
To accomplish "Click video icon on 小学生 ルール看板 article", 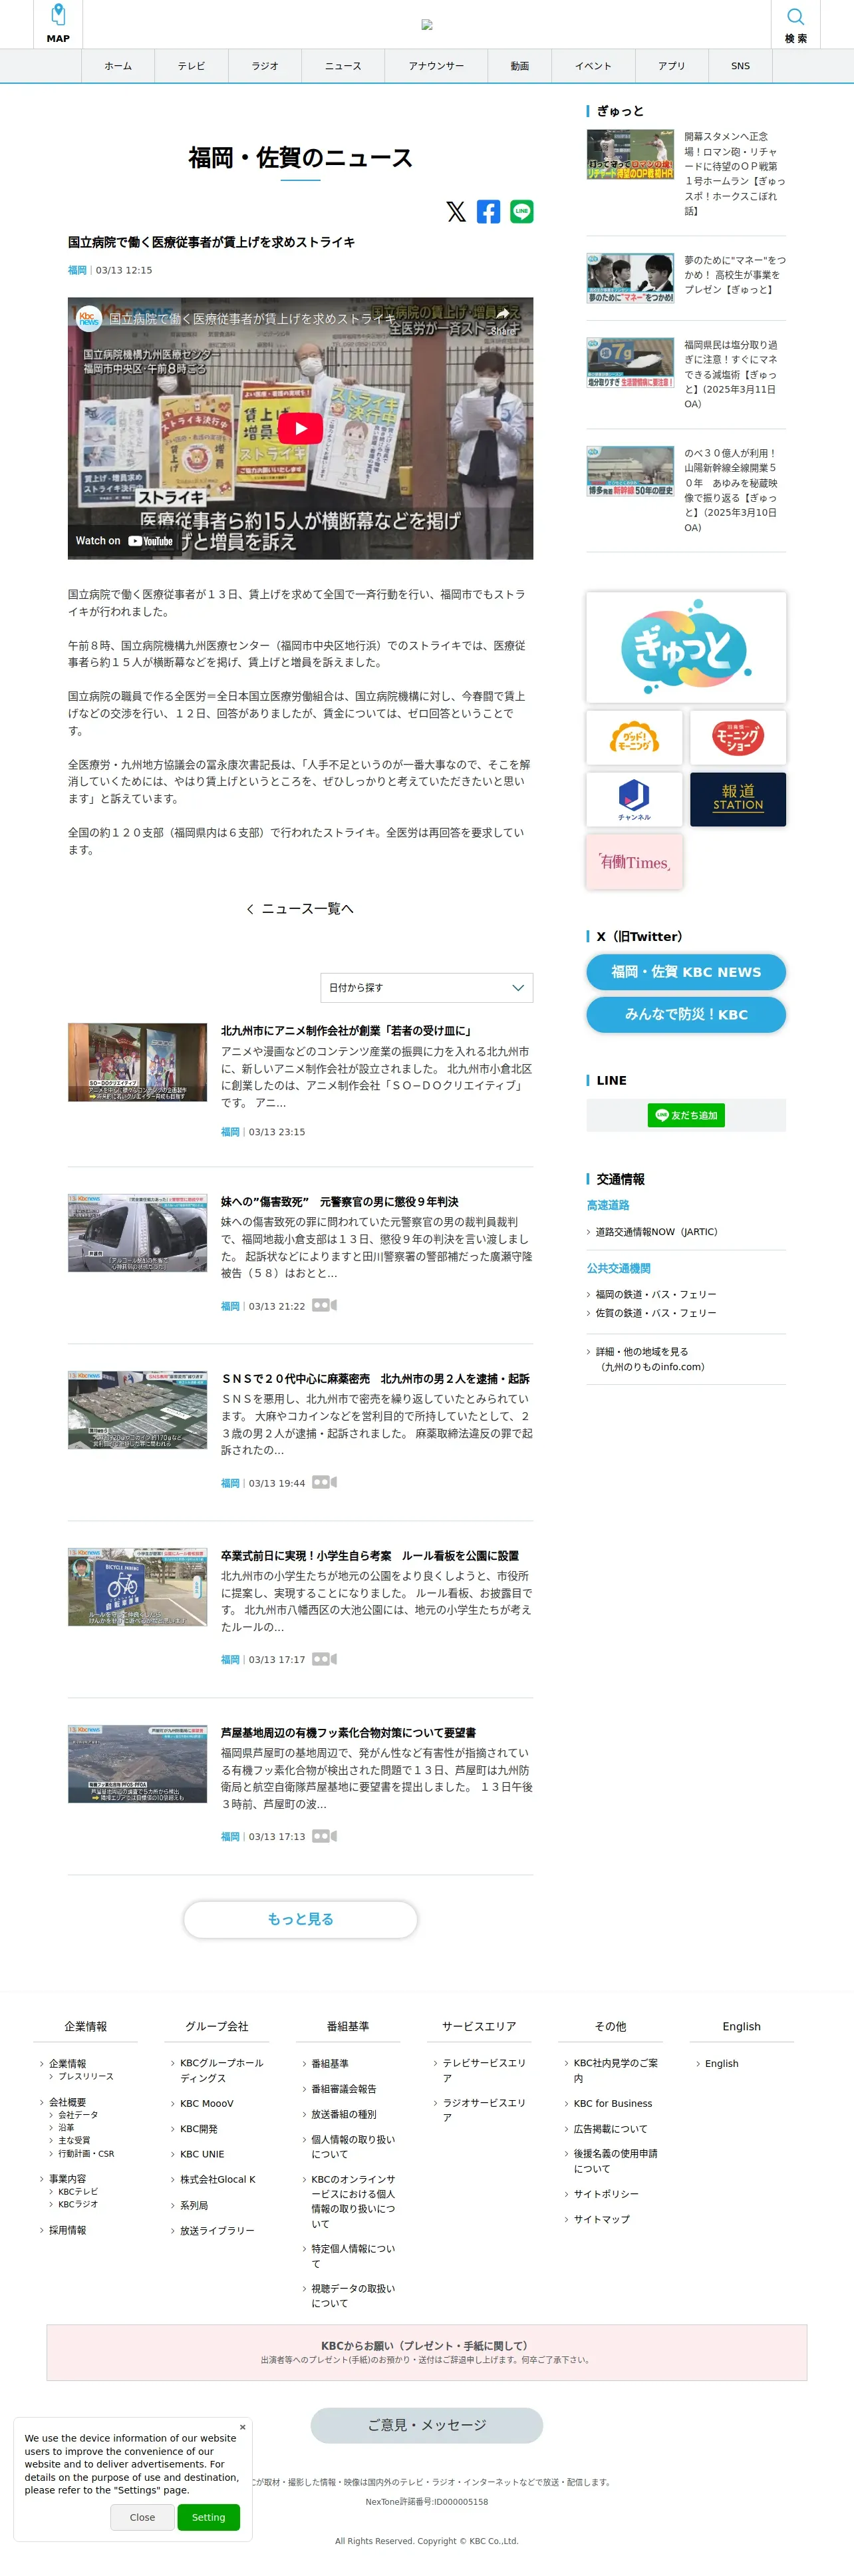I will point(324,1659).
